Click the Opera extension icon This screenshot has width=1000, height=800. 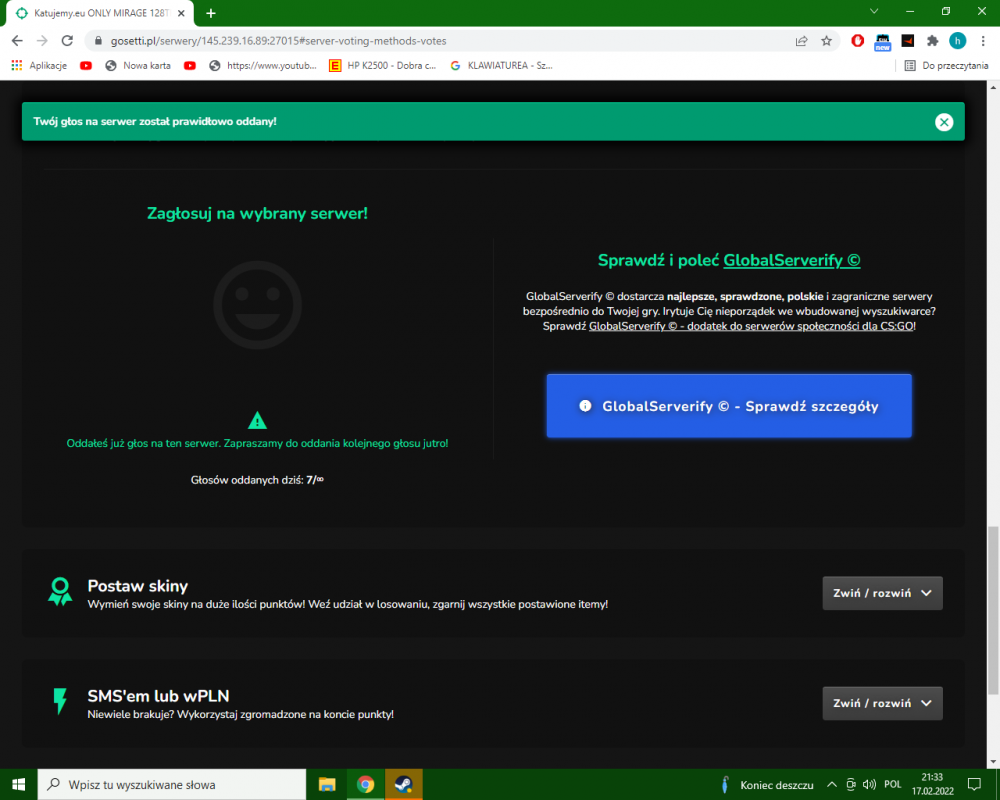click(858, 41)
